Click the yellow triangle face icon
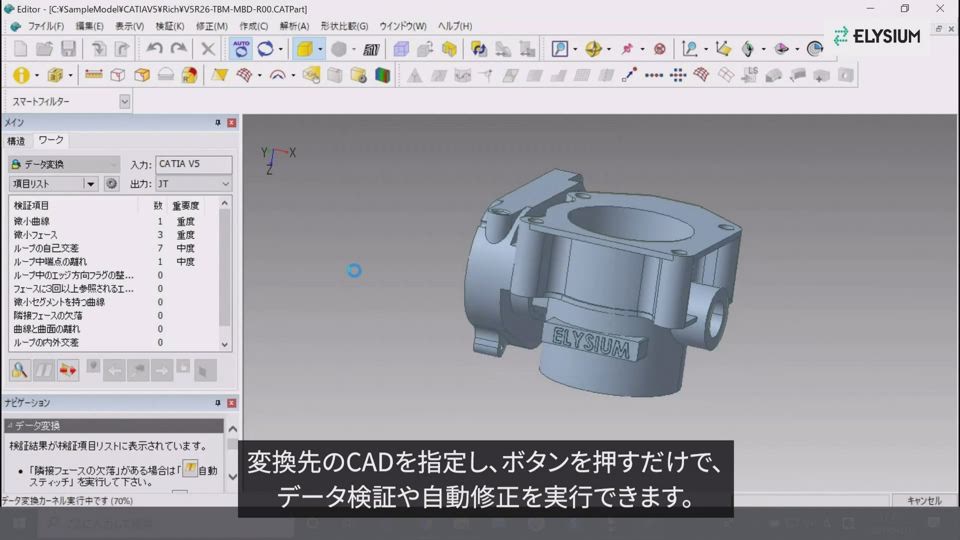 pyautogui.click(x=219, y=75)
